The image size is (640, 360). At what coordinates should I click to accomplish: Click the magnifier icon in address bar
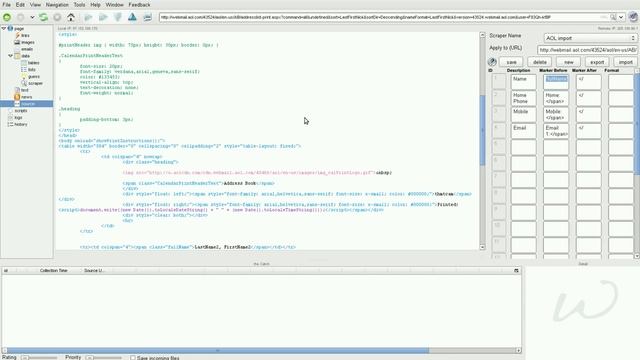613,17
